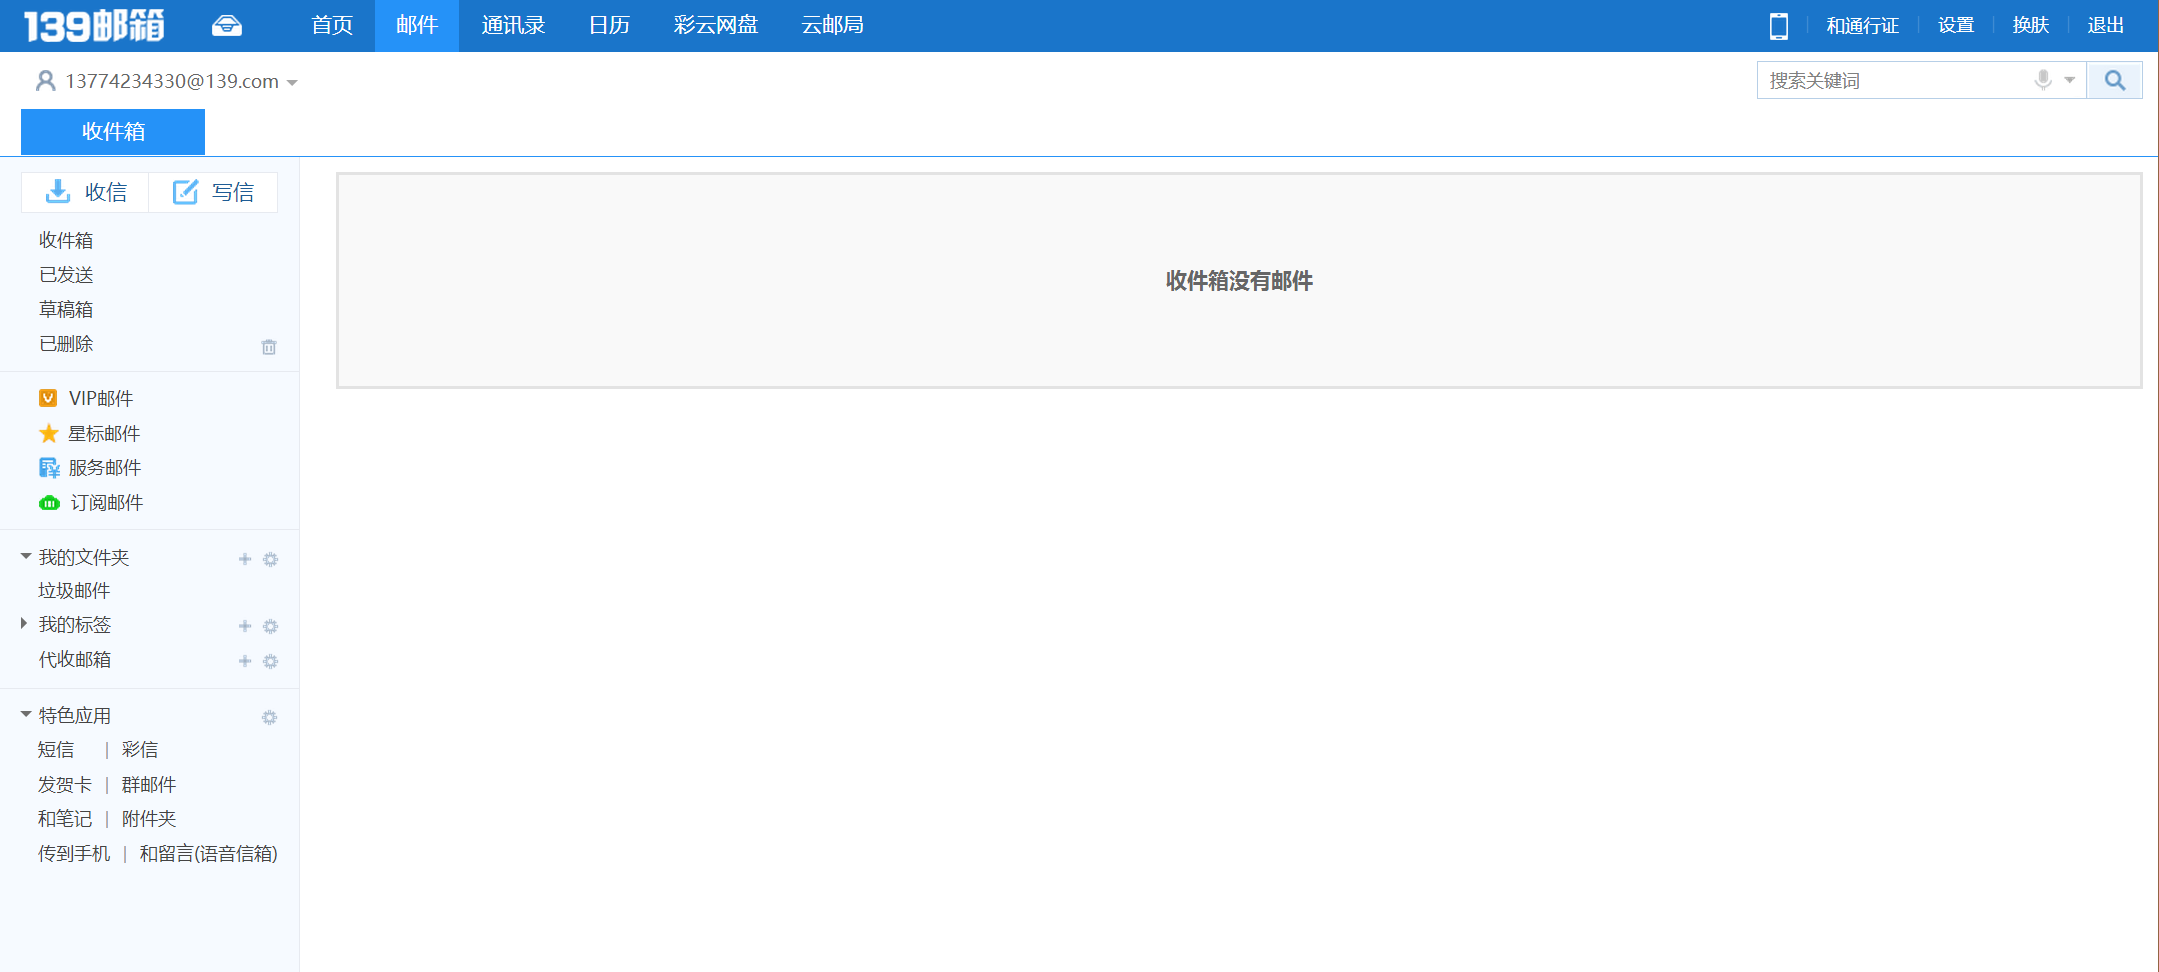The image size is (2159, 972).
Task: Open the 特色应用 settings gear
Action: pos(269,717)
